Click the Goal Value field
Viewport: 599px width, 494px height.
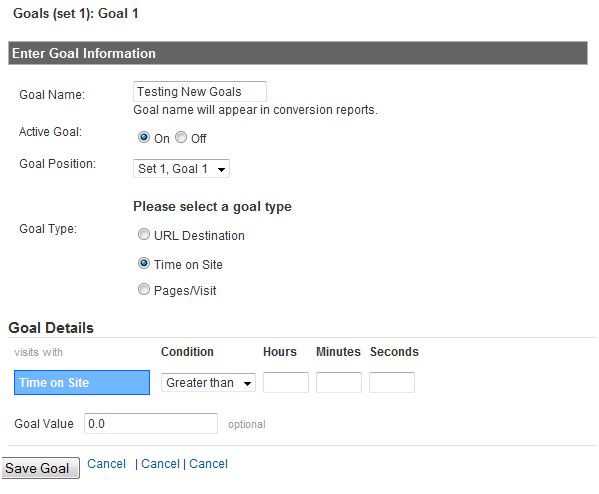[x=151, y=423]
